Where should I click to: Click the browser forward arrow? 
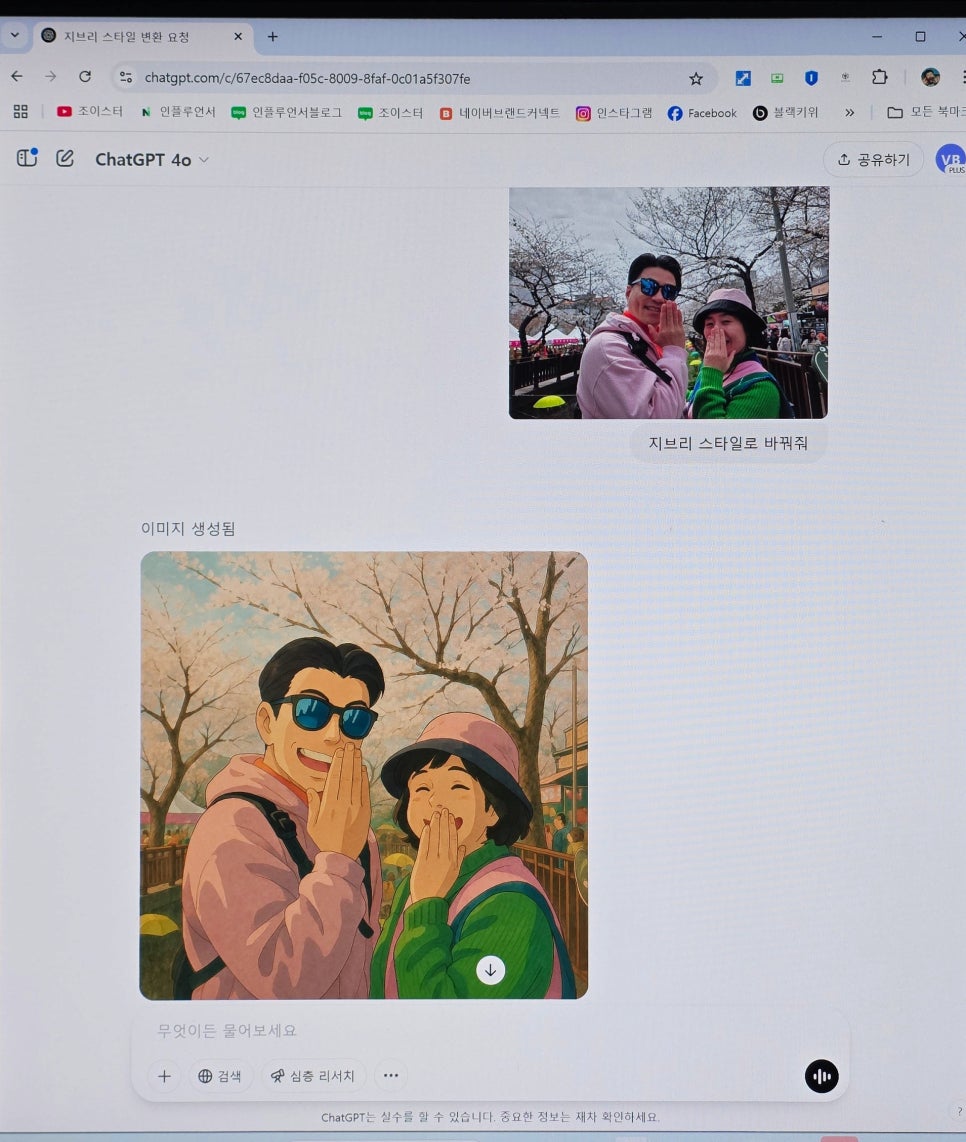pos(50,76)
